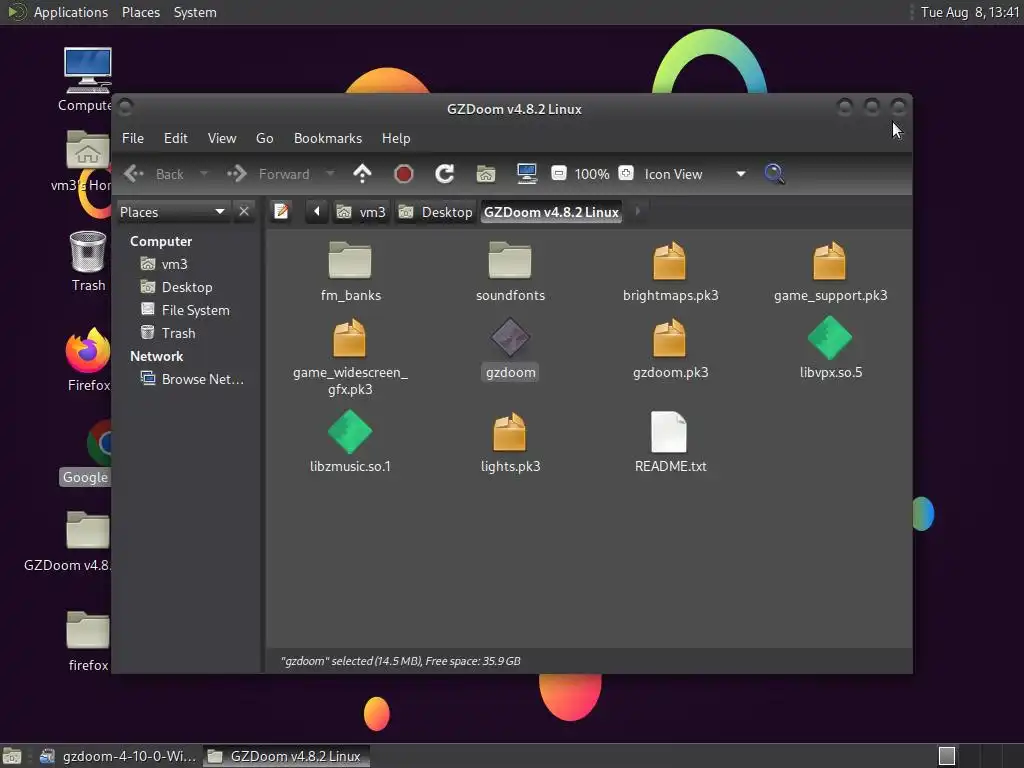Image resolution: width=1024 pixels, height=768 pixels.
Task: Open Computer location from toolbar
Action: 526,174
